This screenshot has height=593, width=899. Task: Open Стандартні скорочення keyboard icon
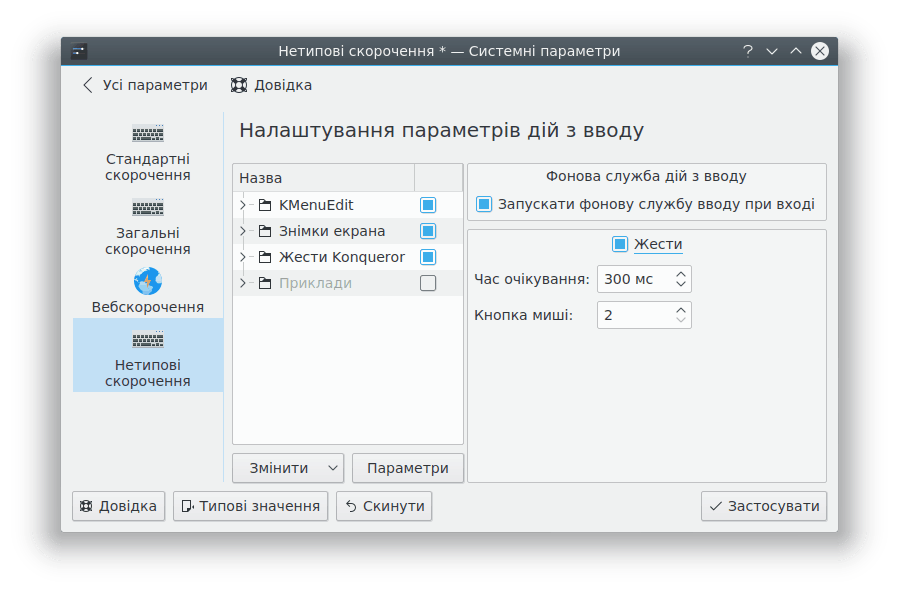pyautogui.click(x=148, y=134)
